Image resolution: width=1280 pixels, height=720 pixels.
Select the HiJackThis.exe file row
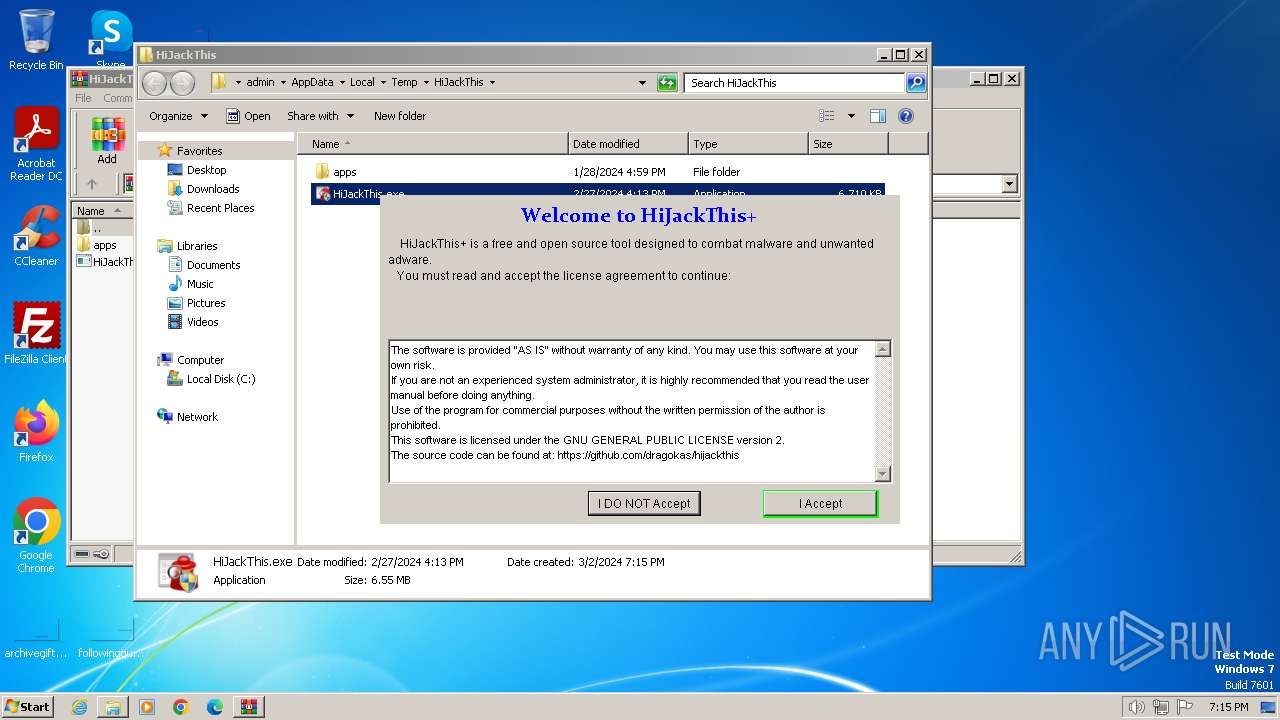point(597,194)
